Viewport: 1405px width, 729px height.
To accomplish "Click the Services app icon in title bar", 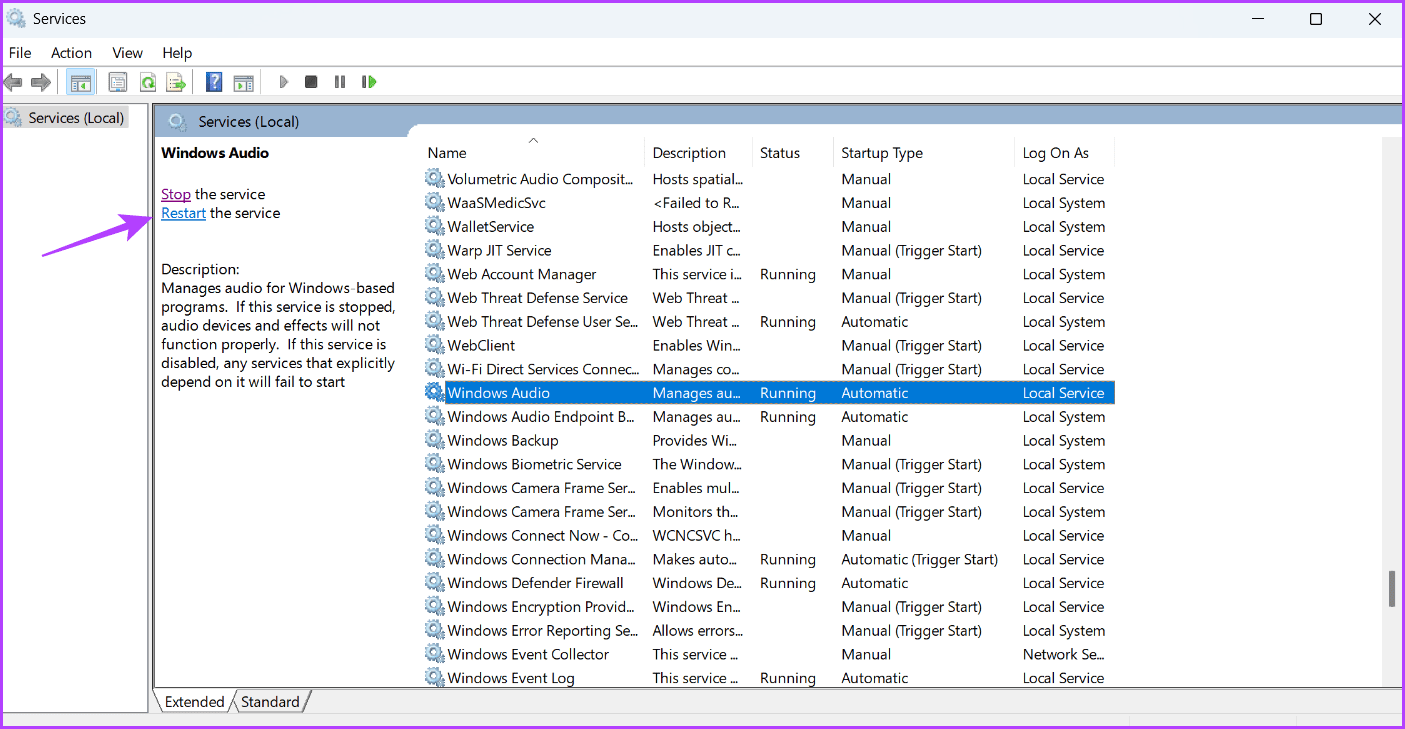I will click(x=17, y=18).
